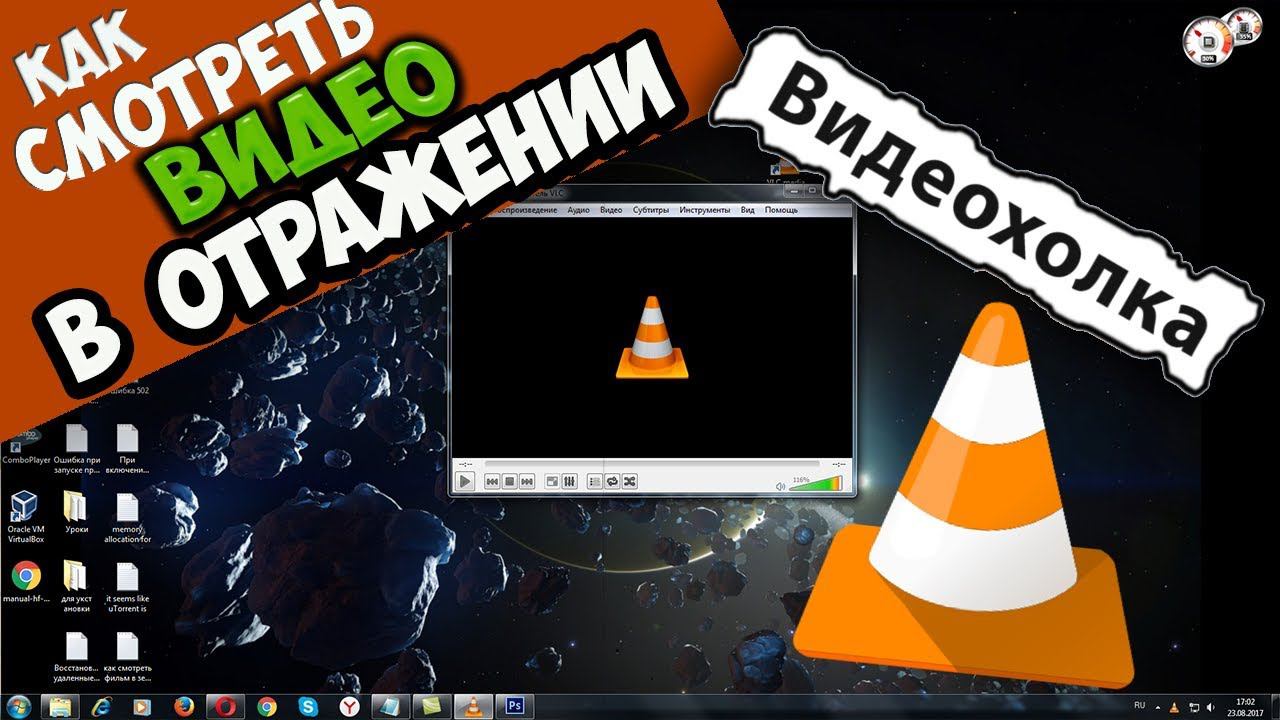This screenshot has width=1280, height=720.
Task: Select the Восстанов... удаленные file
Action: [x=76, y=657]
